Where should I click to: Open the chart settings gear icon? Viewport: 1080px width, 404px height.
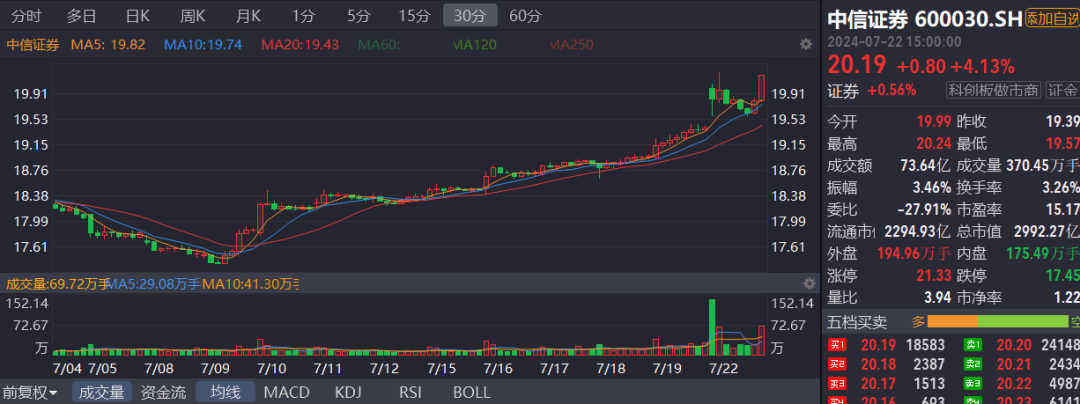[805, 45]
